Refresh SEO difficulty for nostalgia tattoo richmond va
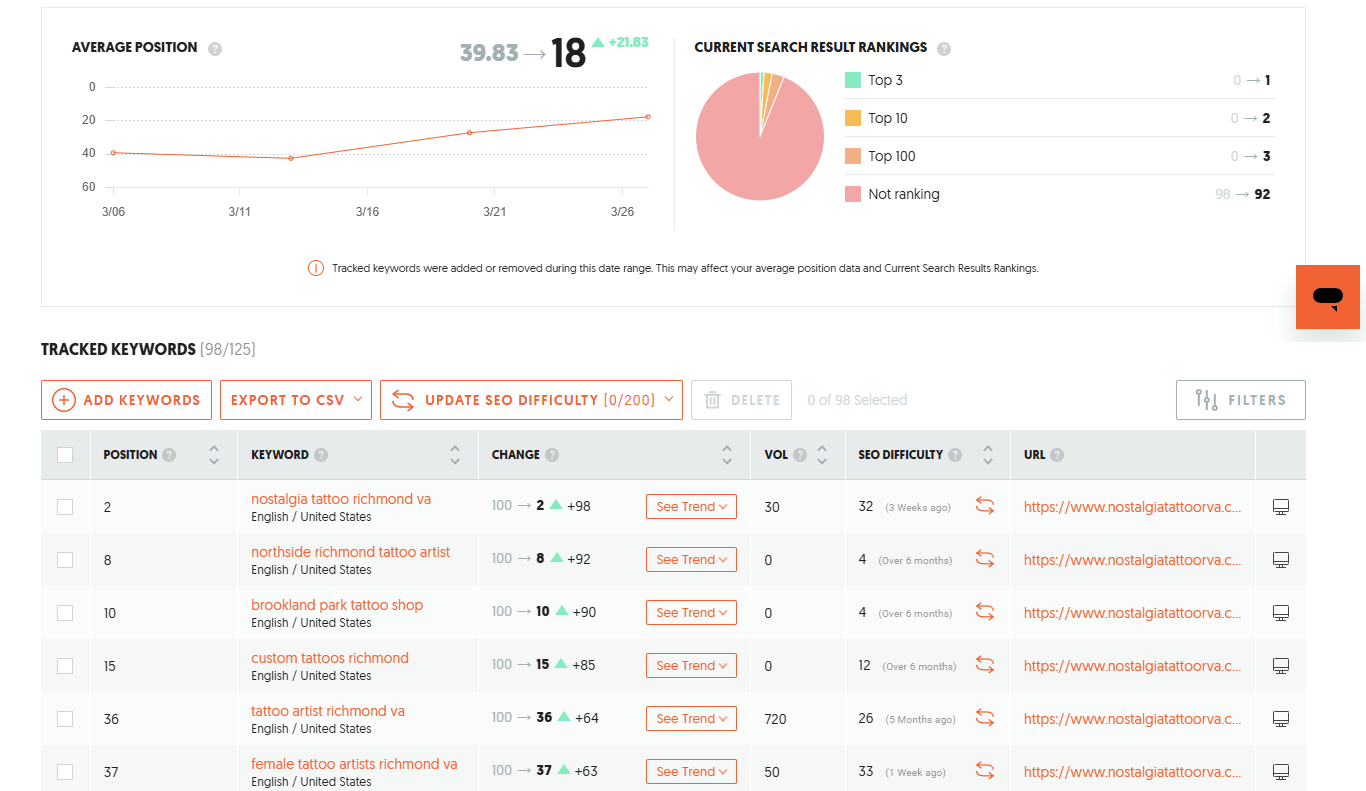1366x791 pixels. (x=985, y=507)
